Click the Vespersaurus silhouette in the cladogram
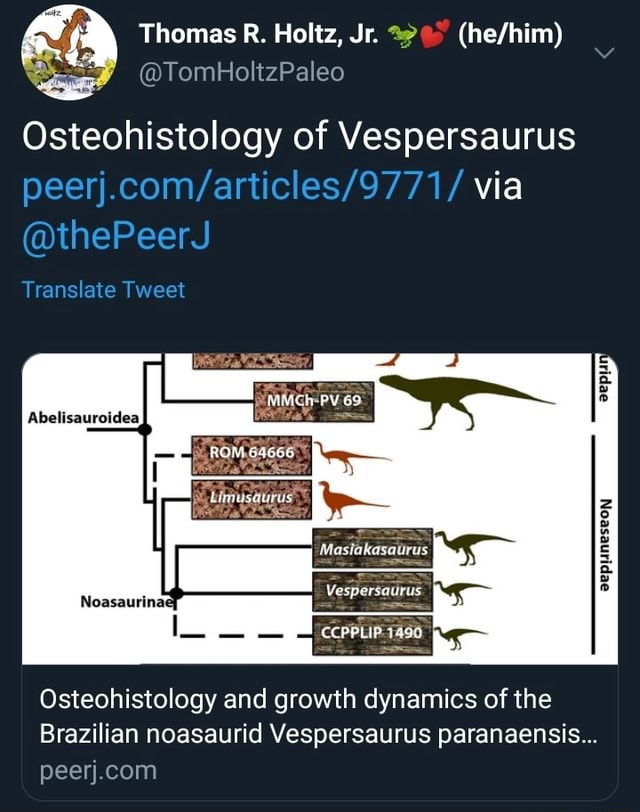Screen dimensions: 640x812 455,590
